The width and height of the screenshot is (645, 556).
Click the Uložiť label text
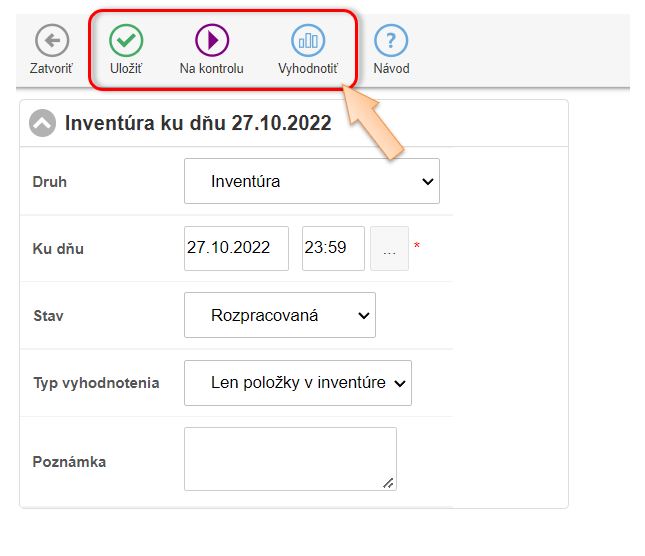(x=126, y=69)
